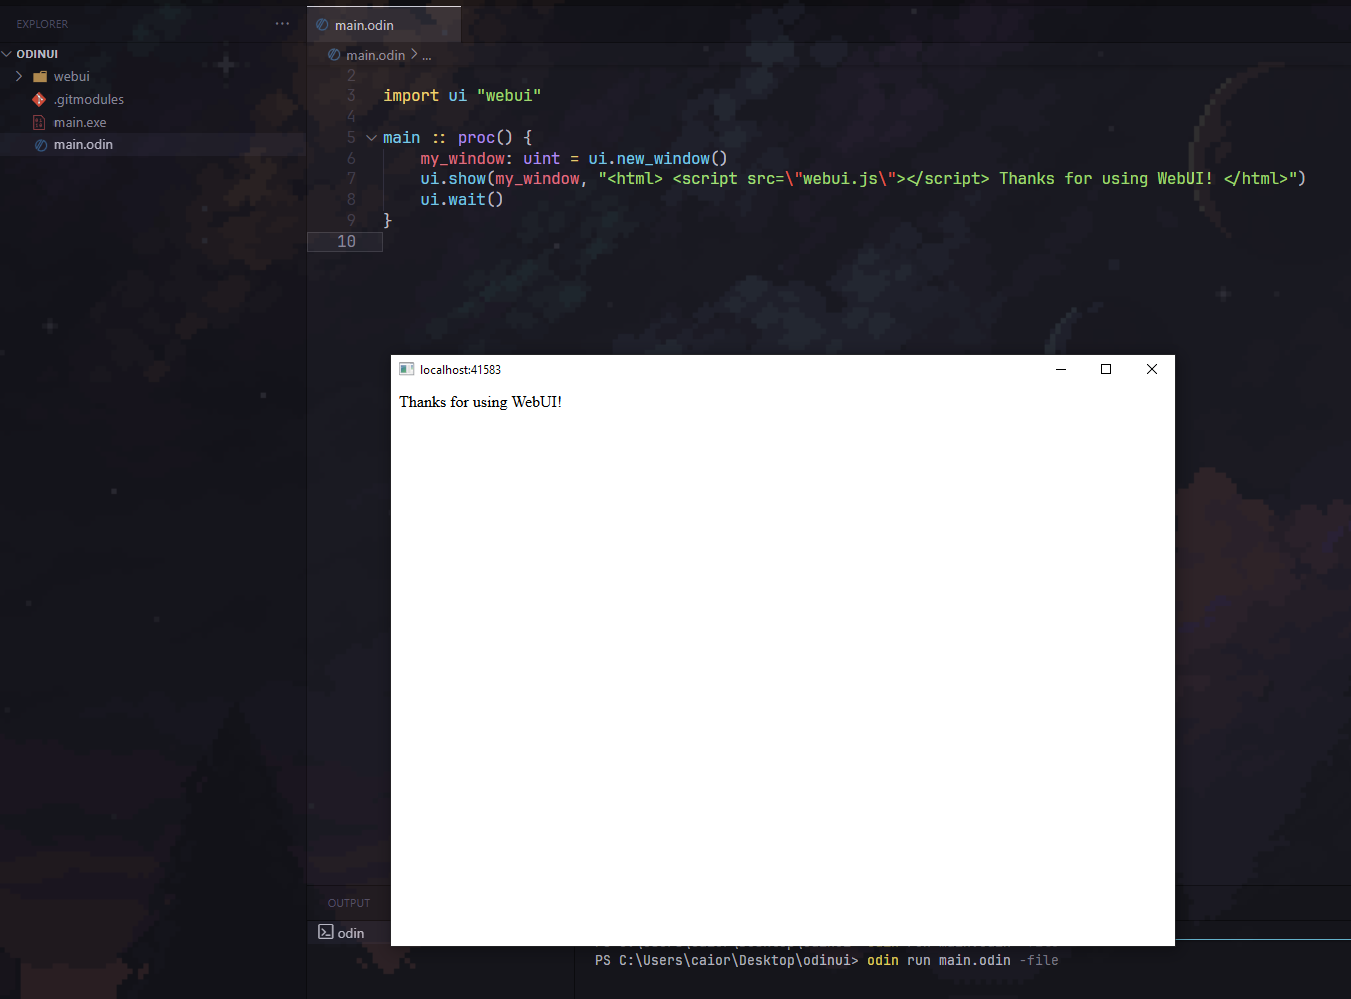
Task: Click the webui folder icon
Action: [x=40, y=77]
